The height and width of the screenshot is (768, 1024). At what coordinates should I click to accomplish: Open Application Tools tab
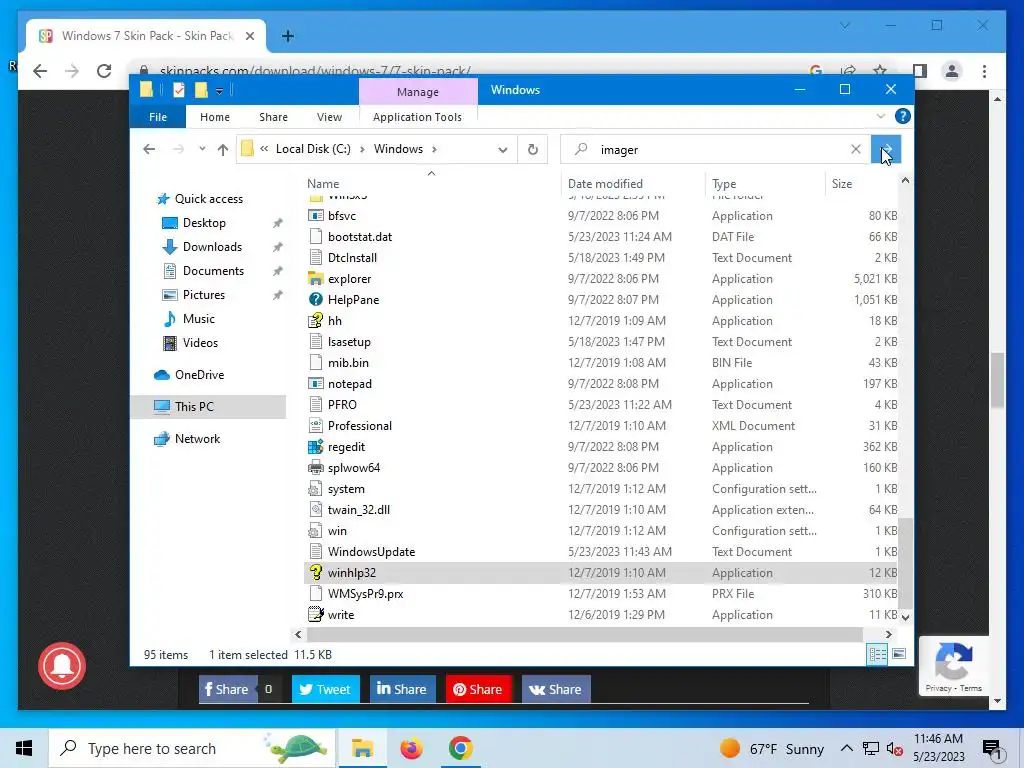click(417, 117)
